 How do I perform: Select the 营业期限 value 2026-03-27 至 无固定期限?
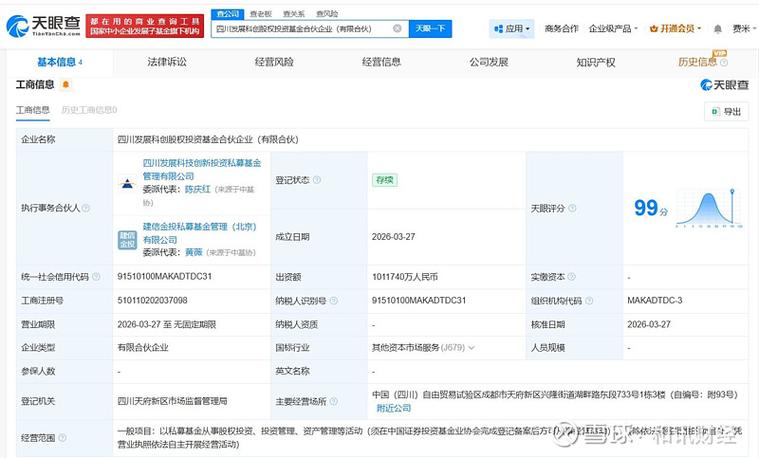[167, 324]
